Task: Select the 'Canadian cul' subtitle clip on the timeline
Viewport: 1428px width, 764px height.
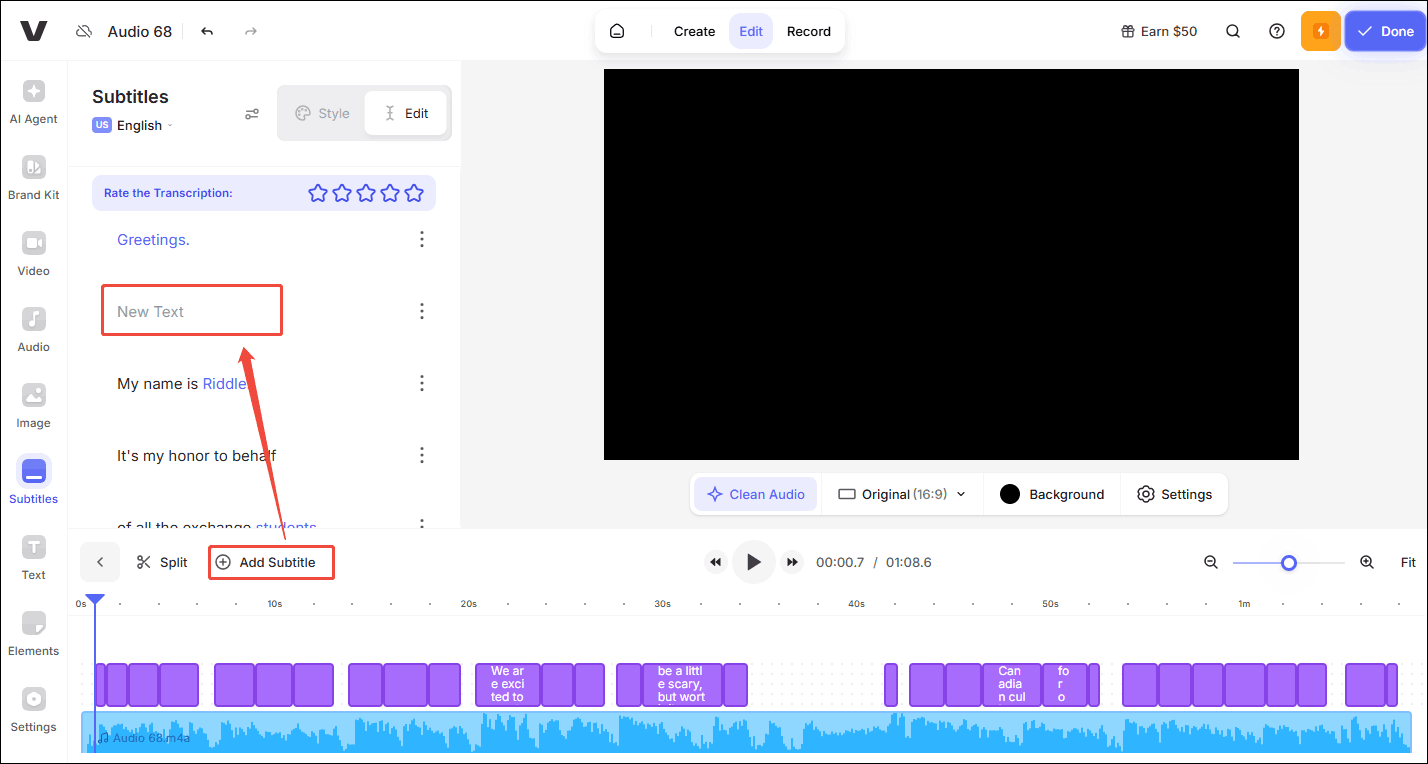Action: pos(1012,685)
